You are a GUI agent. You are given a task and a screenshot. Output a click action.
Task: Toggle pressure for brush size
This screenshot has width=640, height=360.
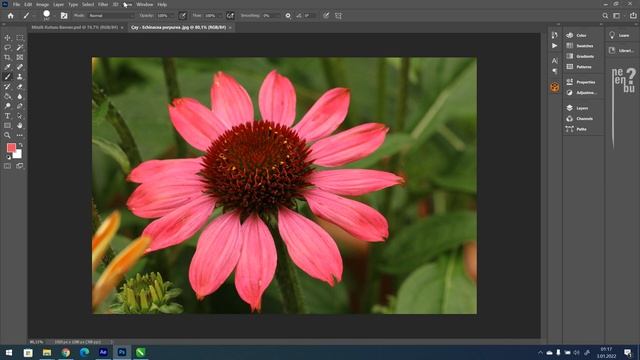[326, 16]
